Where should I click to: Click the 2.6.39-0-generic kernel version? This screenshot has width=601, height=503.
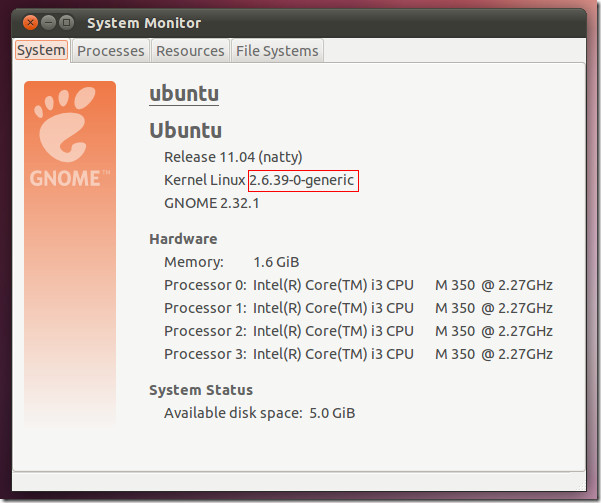coord(302,180)
